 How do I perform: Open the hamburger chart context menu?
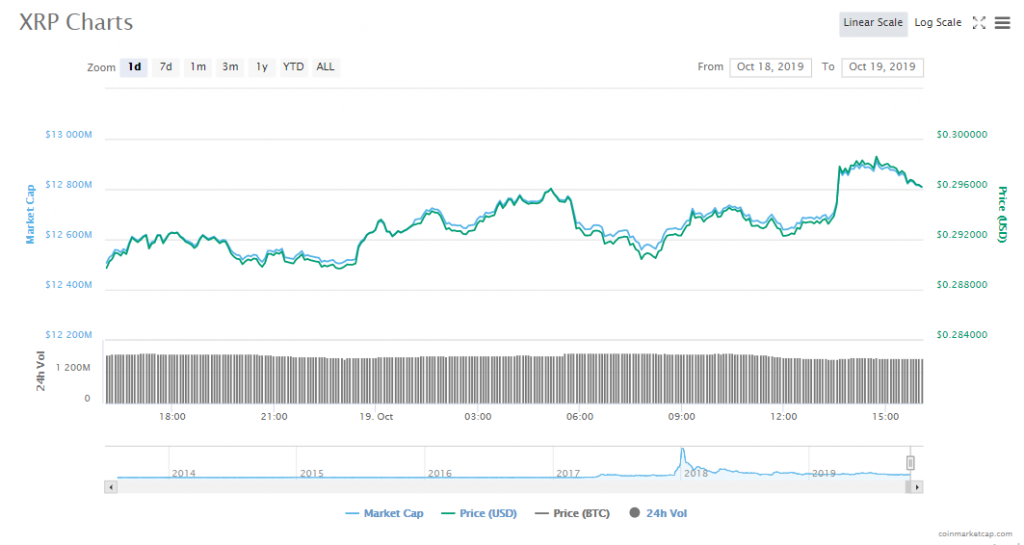point(1002,23)
